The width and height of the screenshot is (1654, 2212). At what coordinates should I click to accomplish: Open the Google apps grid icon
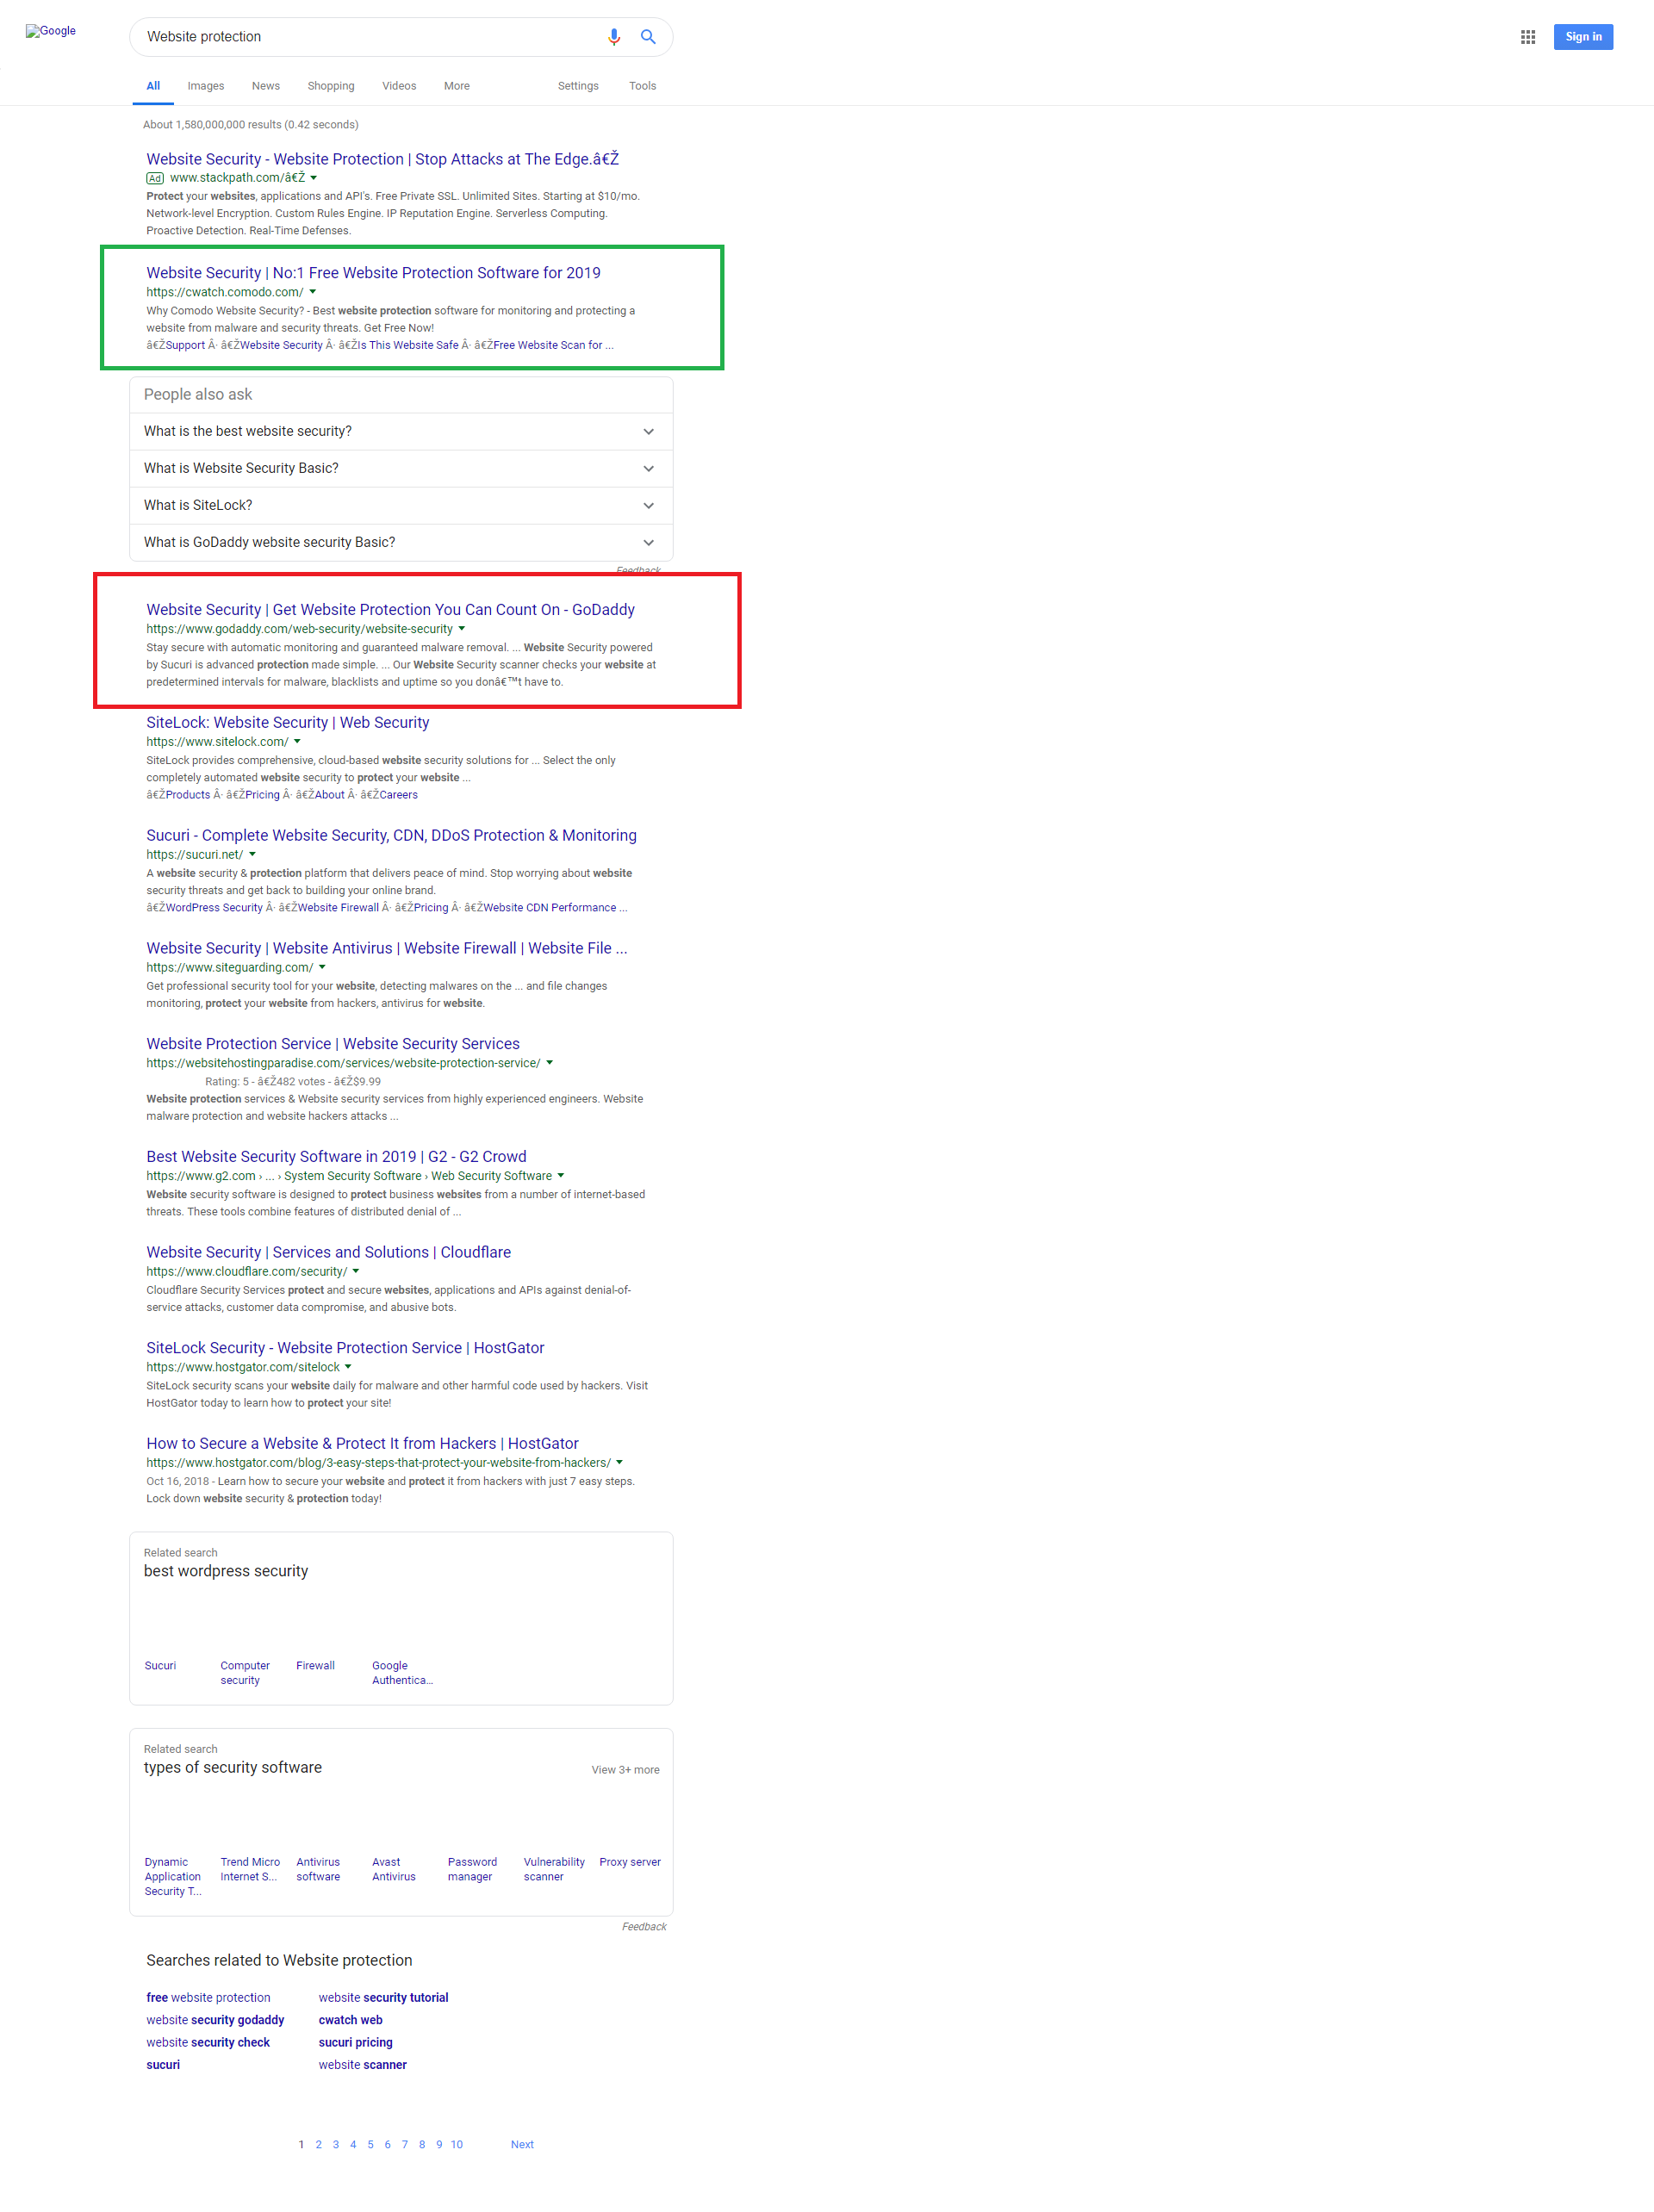pyautogui.click(x=1527, y=37)
